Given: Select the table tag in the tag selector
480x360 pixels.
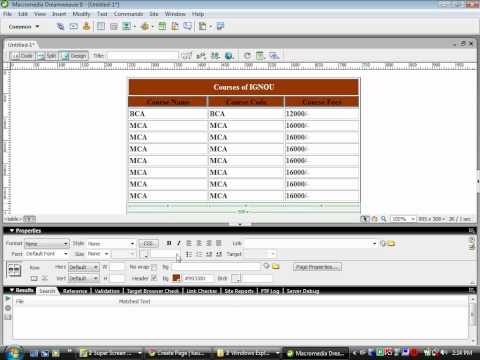Looking at the screenshot, I should click(13, 219).
